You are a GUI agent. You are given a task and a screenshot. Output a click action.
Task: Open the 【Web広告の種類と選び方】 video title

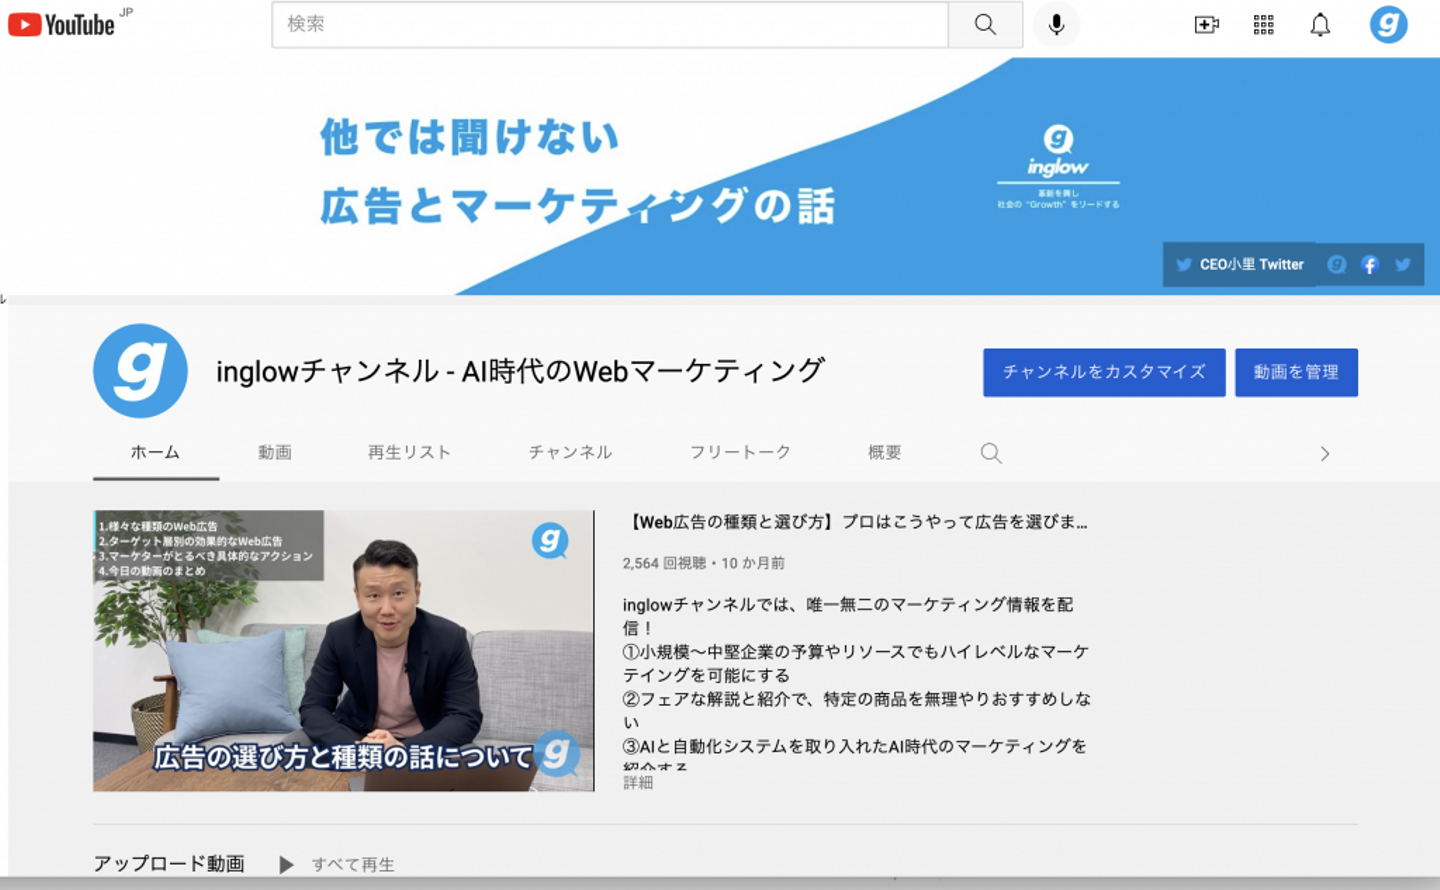coord(856,522)
